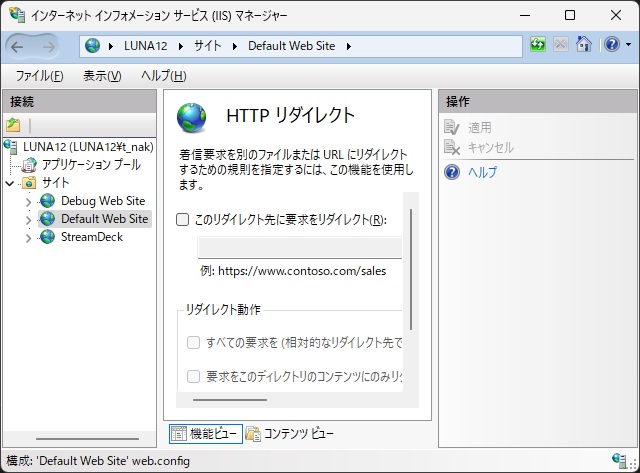This screenshot has height=473, width=640.
Task: Open アプリケーション プール node
Action: 91,164
